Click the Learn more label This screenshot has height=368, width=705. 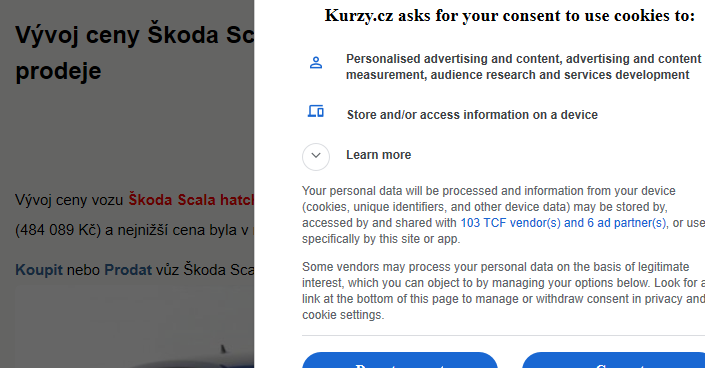click(379, 155)
